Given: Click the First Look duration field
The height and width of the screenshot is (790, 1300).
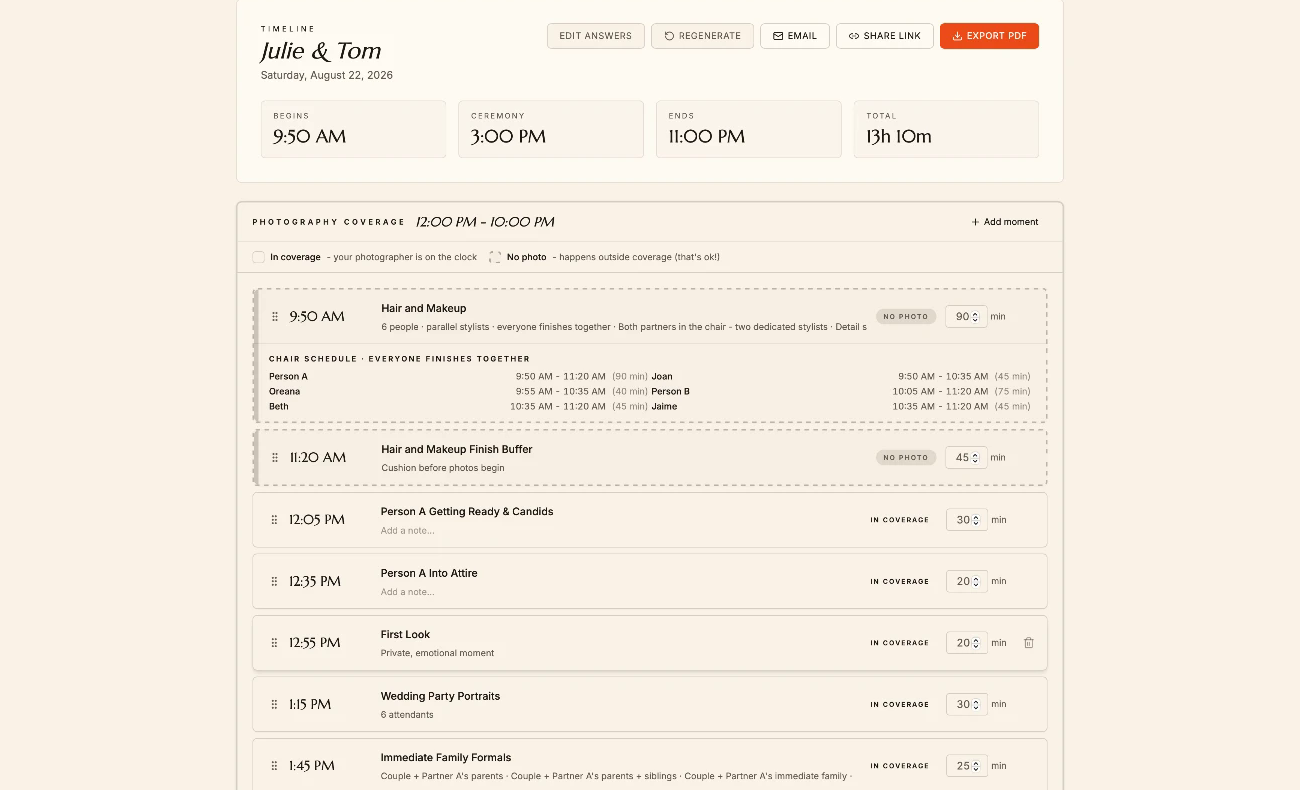Looking at the screenshot, I should click(966, 643).
